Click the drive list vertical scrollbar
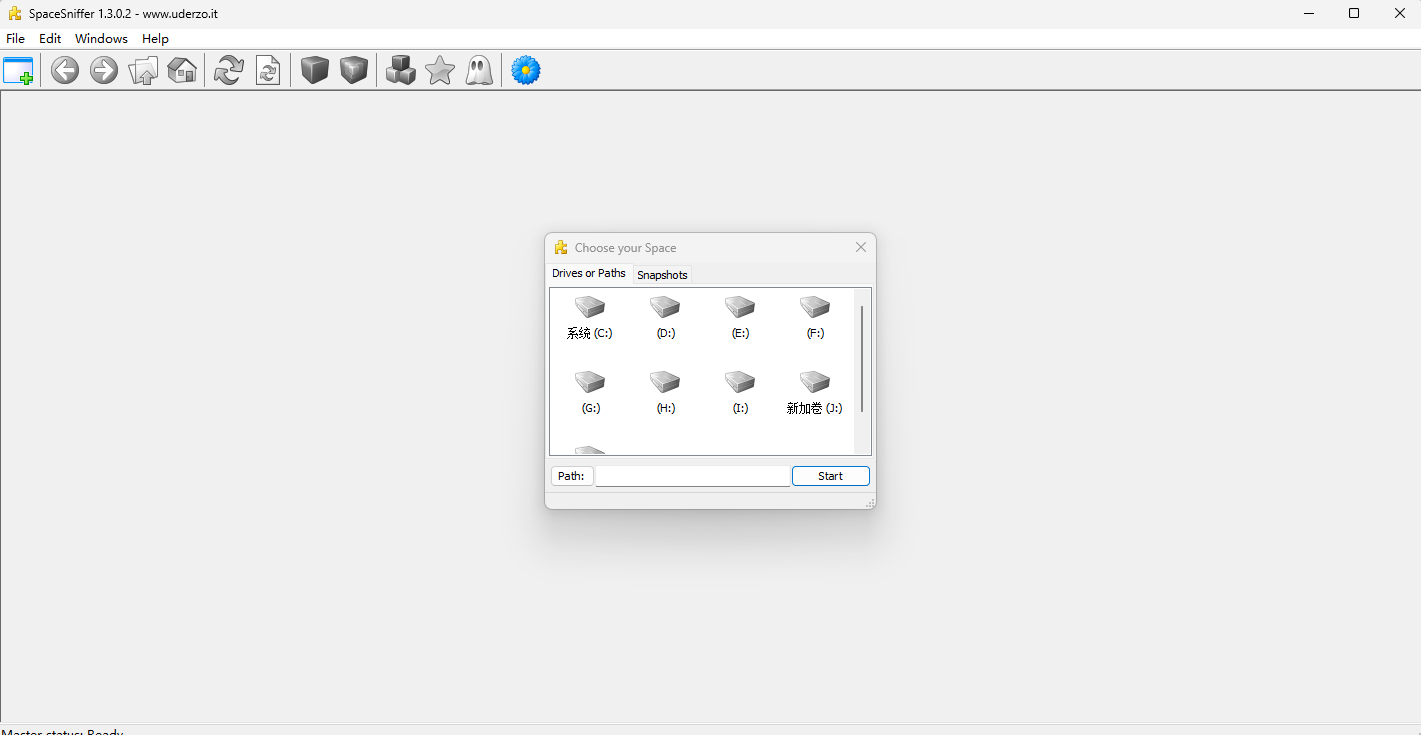 point(862,360)
